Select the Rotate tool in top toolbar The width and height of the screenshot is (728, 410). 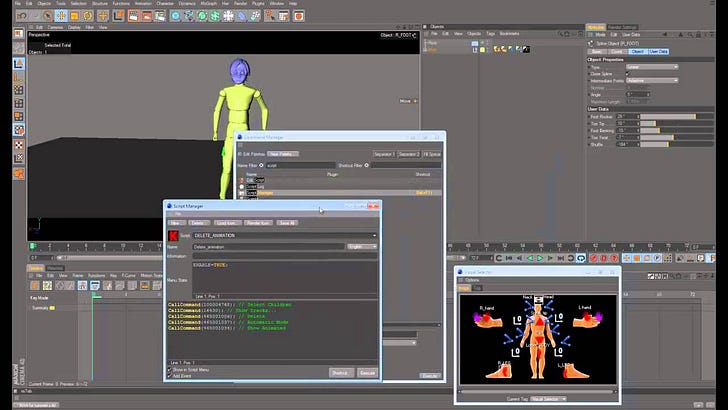click(x=87, y=16)
